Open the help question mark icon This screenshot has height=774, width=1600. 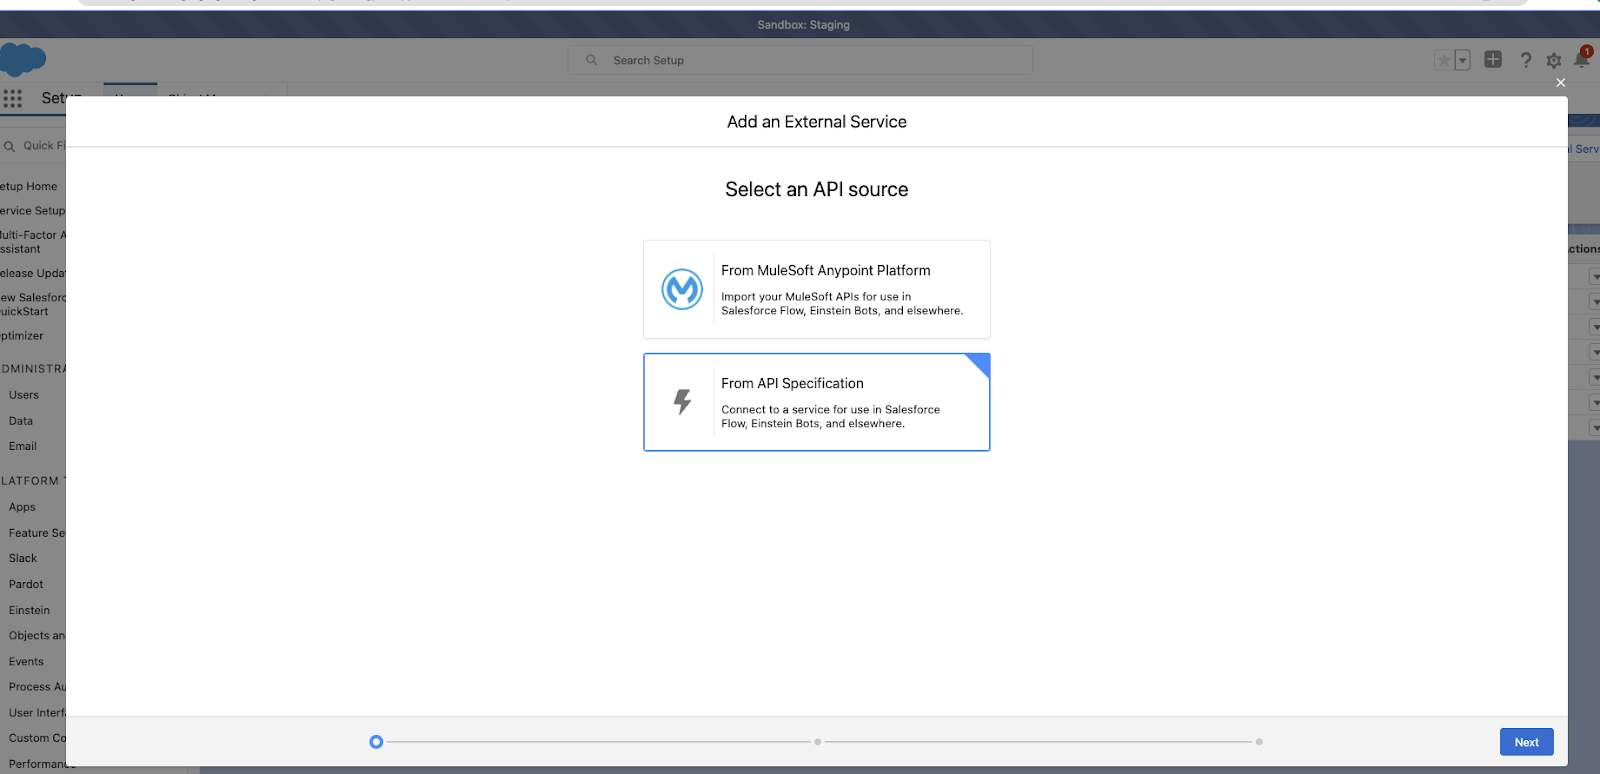[x=1526, y=60]
